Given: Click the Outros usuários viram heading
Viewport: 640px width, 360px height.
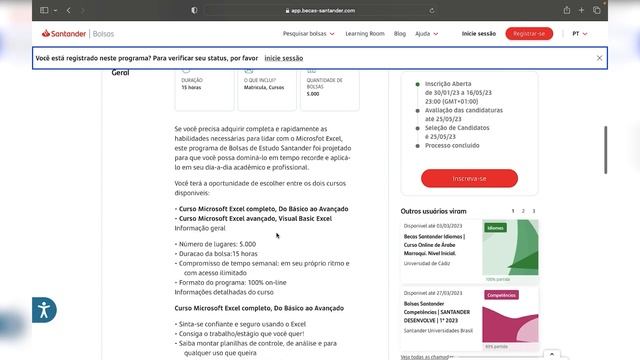Looking at the screenshot, I should click(433, 211).
